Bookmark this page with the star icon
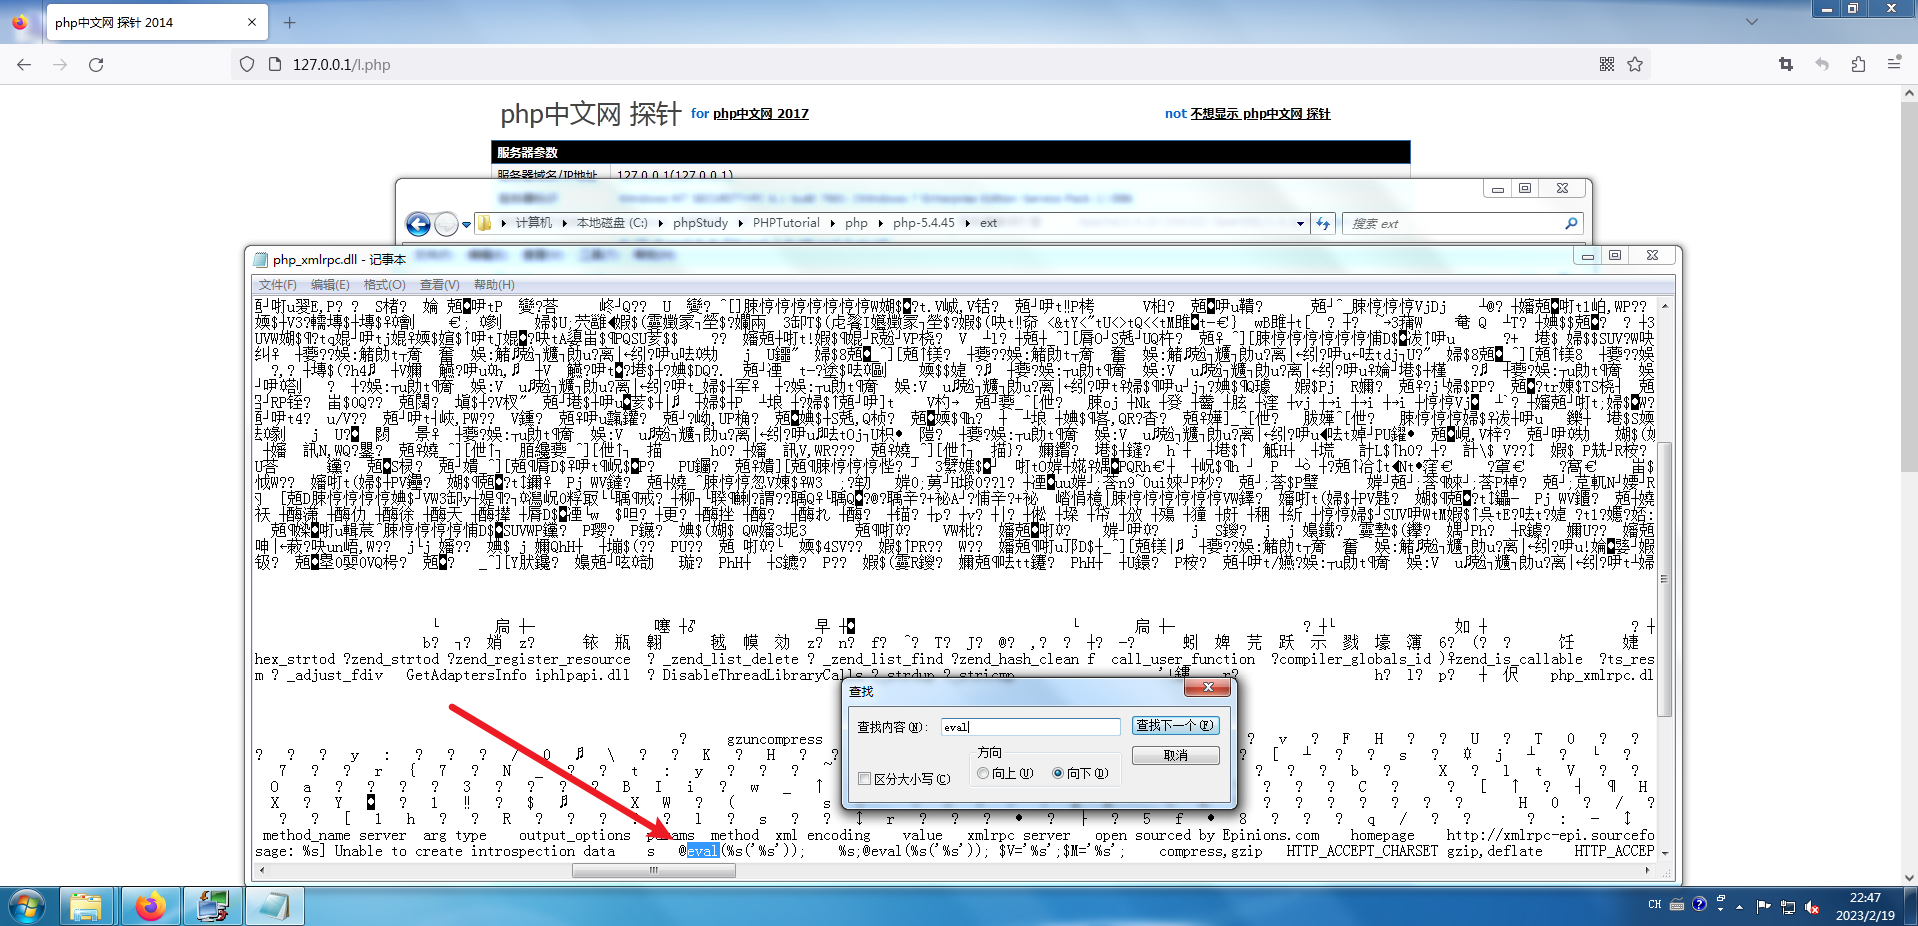This screenshot has height=926, width=1918. tap(1635, 64)
